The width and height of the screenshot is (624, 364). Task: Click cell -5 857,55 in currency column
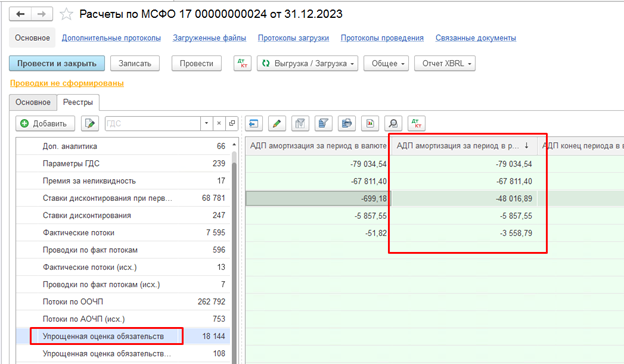click(318, 216)
